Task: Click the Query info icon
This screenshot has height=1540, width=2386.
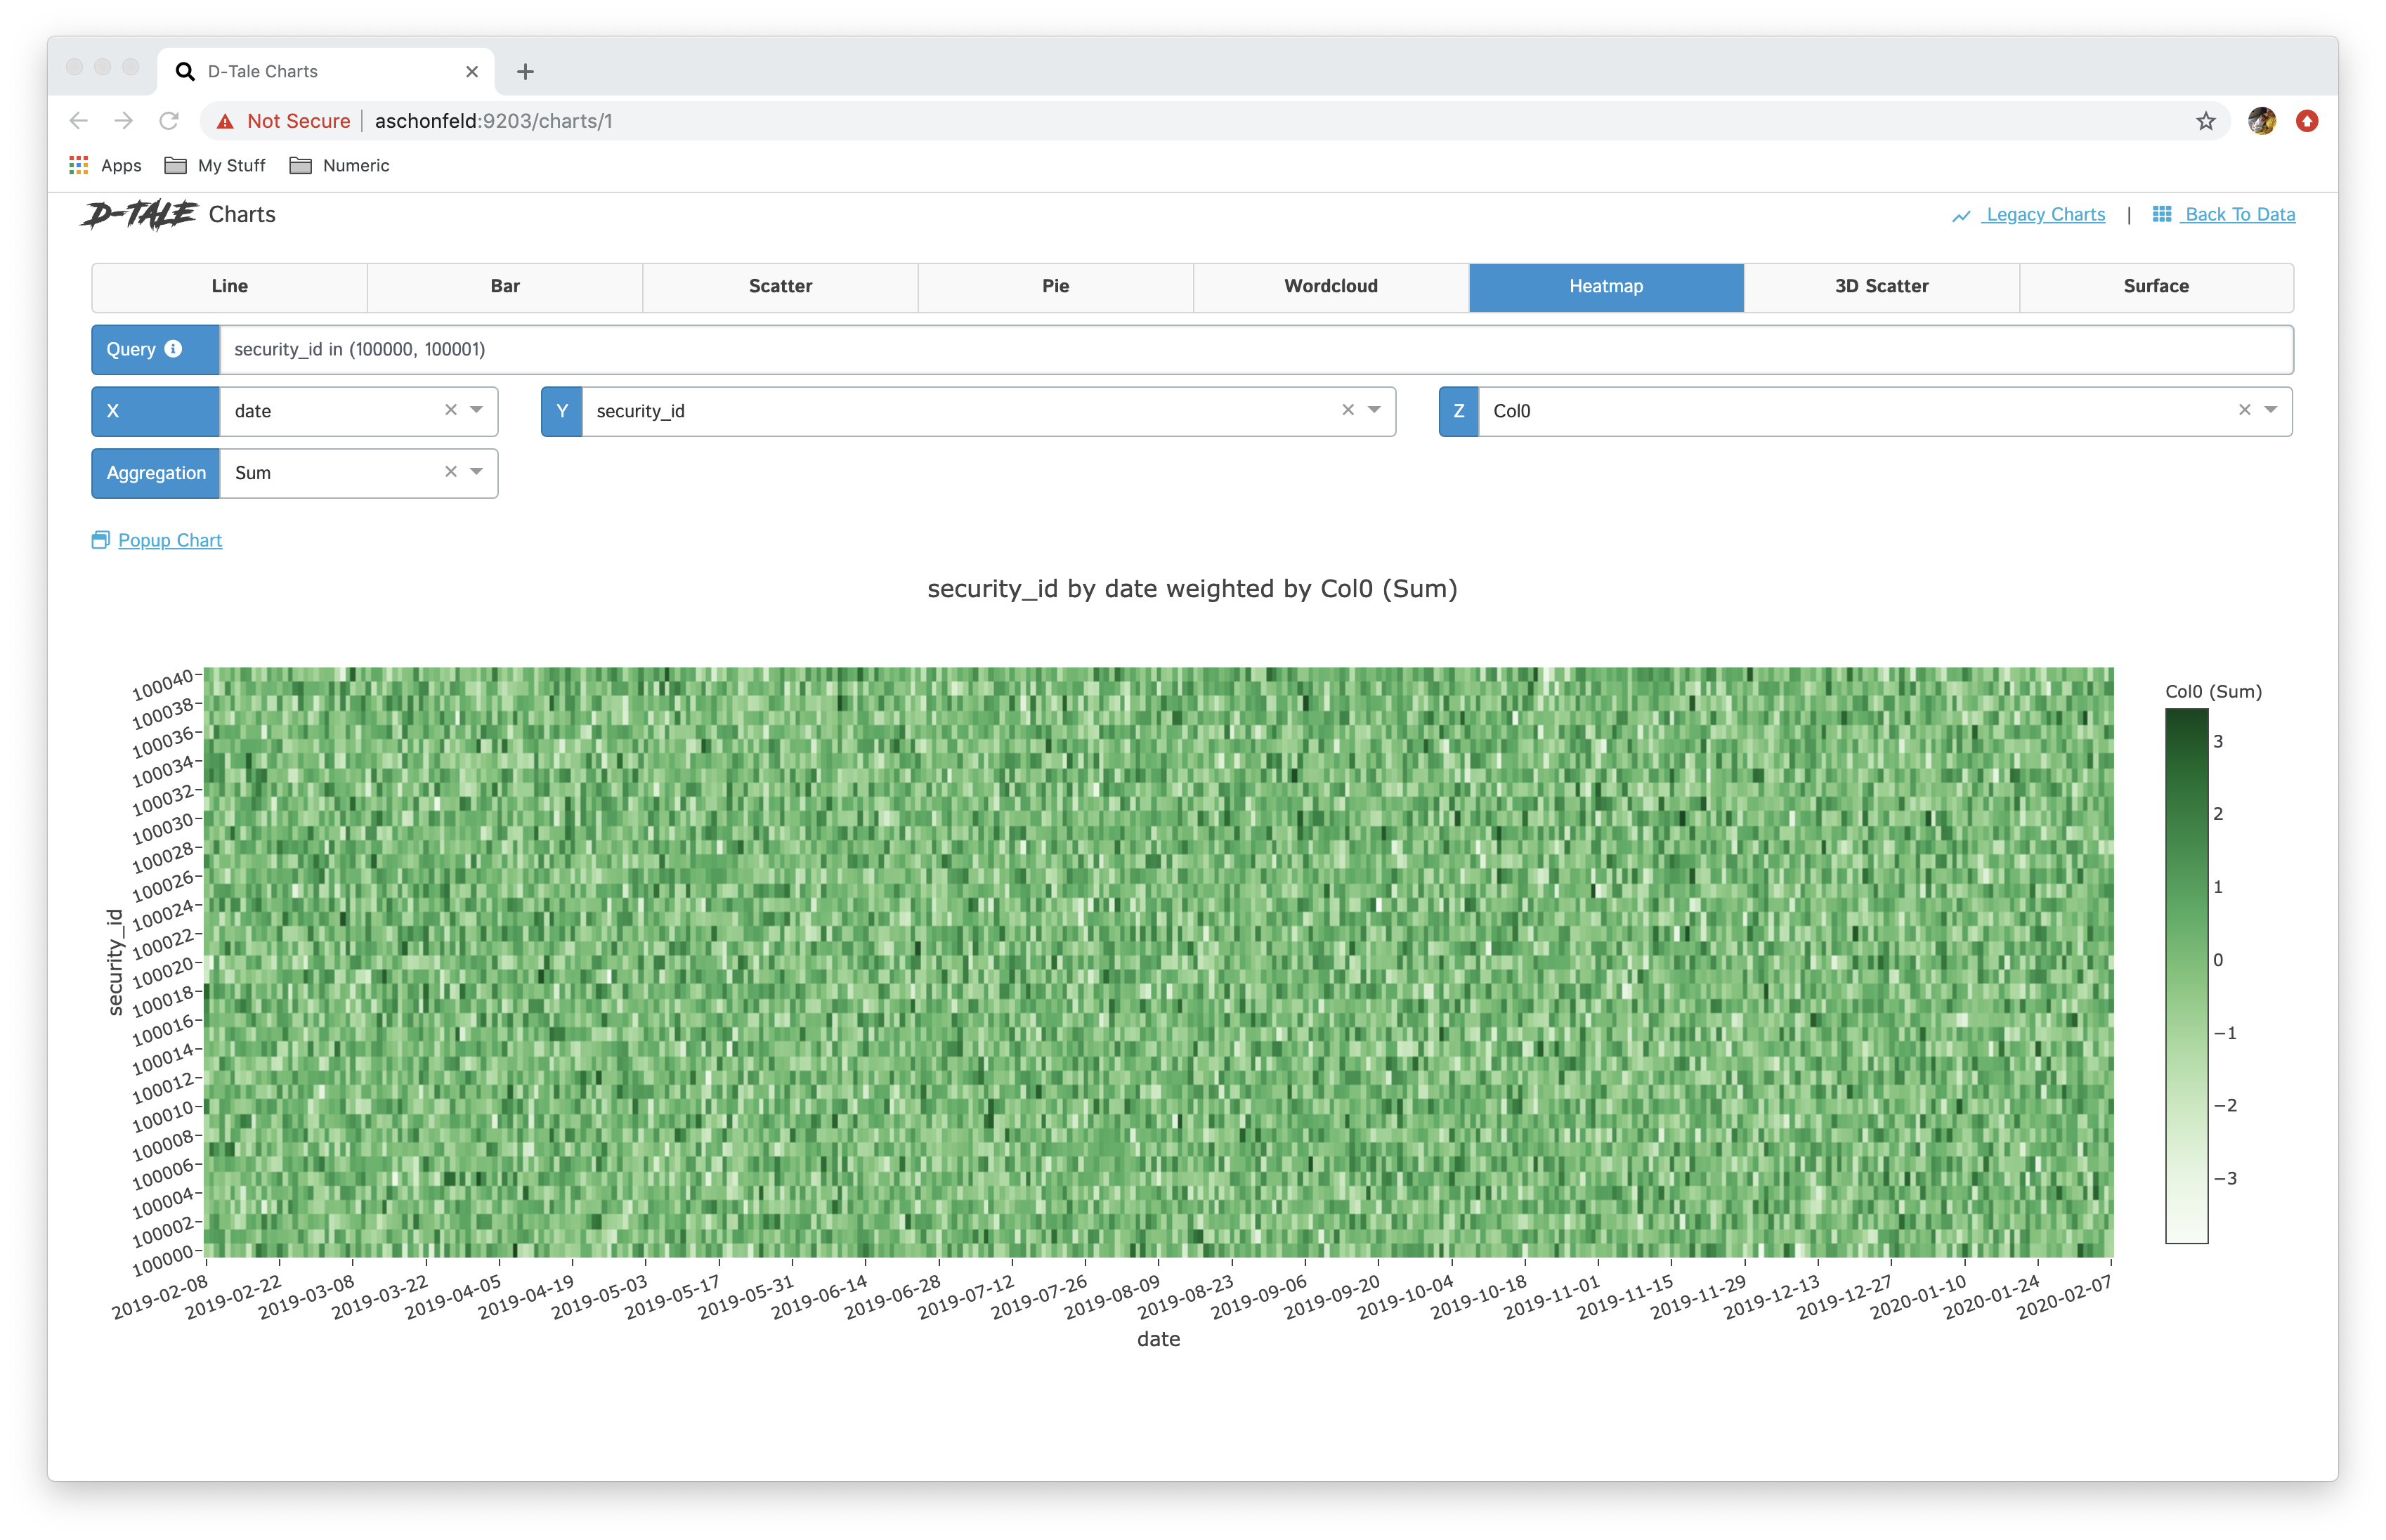Action: [173, 349]
